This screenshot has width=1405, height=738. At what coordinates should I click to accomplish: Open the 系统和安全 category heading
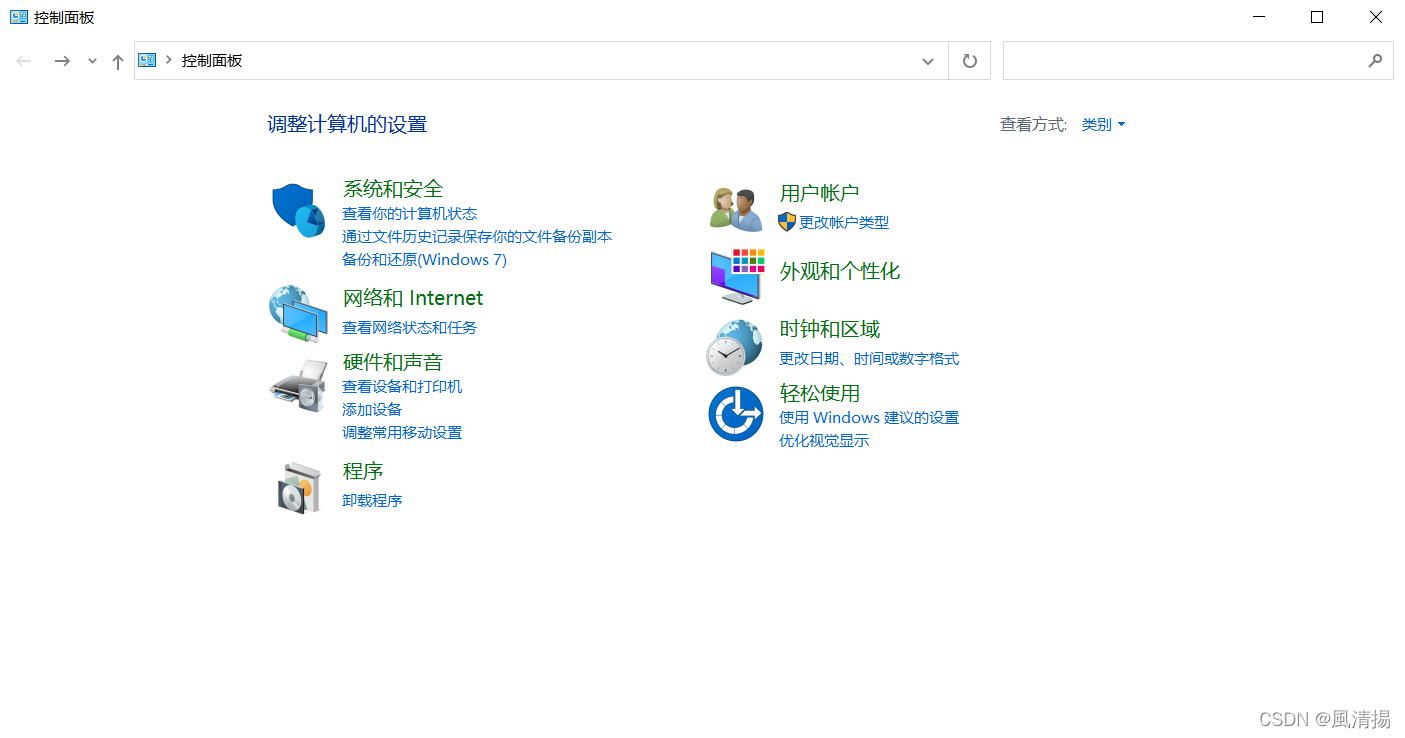[x=393, y=189]
